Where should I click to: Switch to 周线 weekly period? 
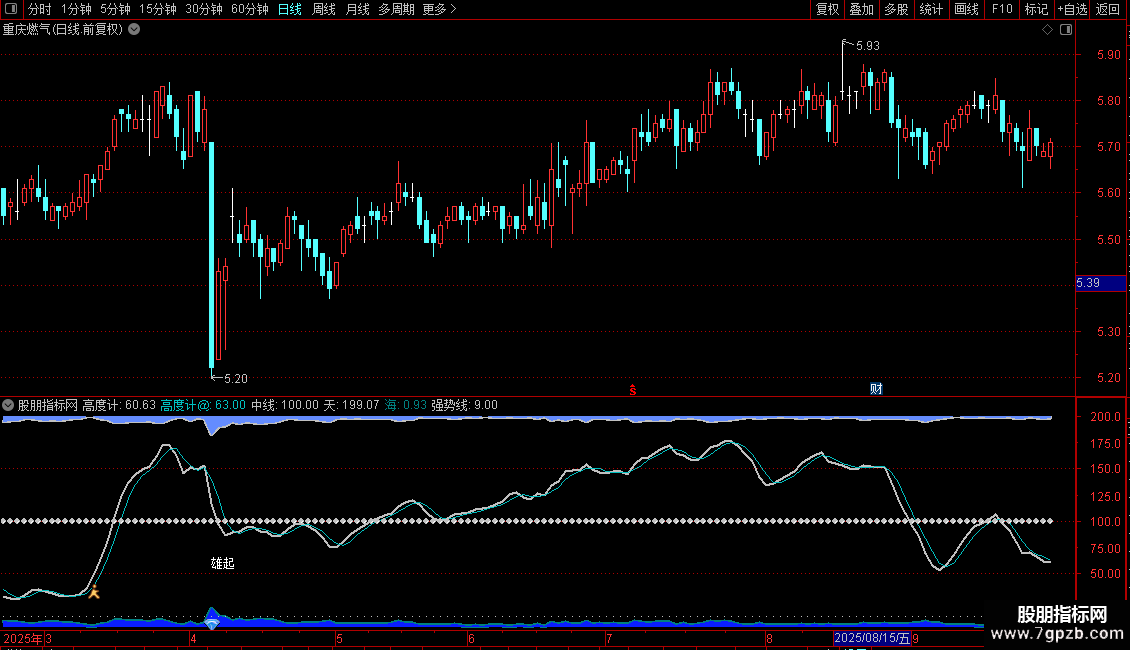[x=324, y=9]
